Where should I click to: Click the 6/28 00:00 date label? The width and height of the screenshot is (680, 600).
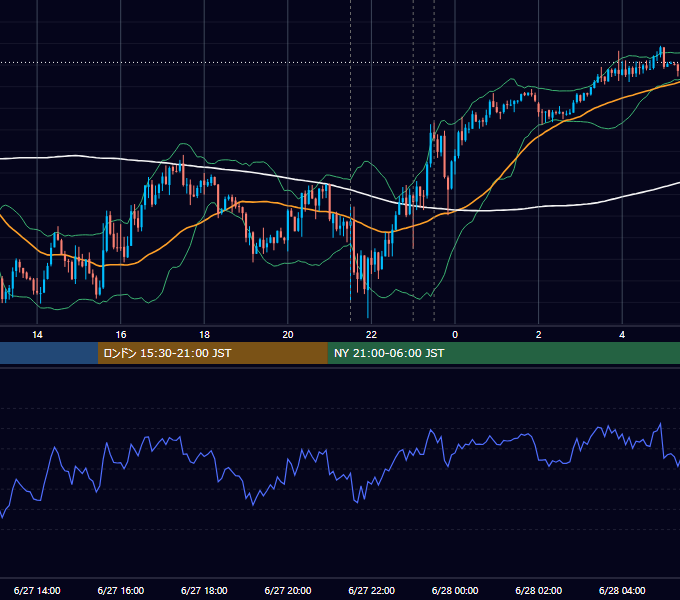tap(455, 590)
